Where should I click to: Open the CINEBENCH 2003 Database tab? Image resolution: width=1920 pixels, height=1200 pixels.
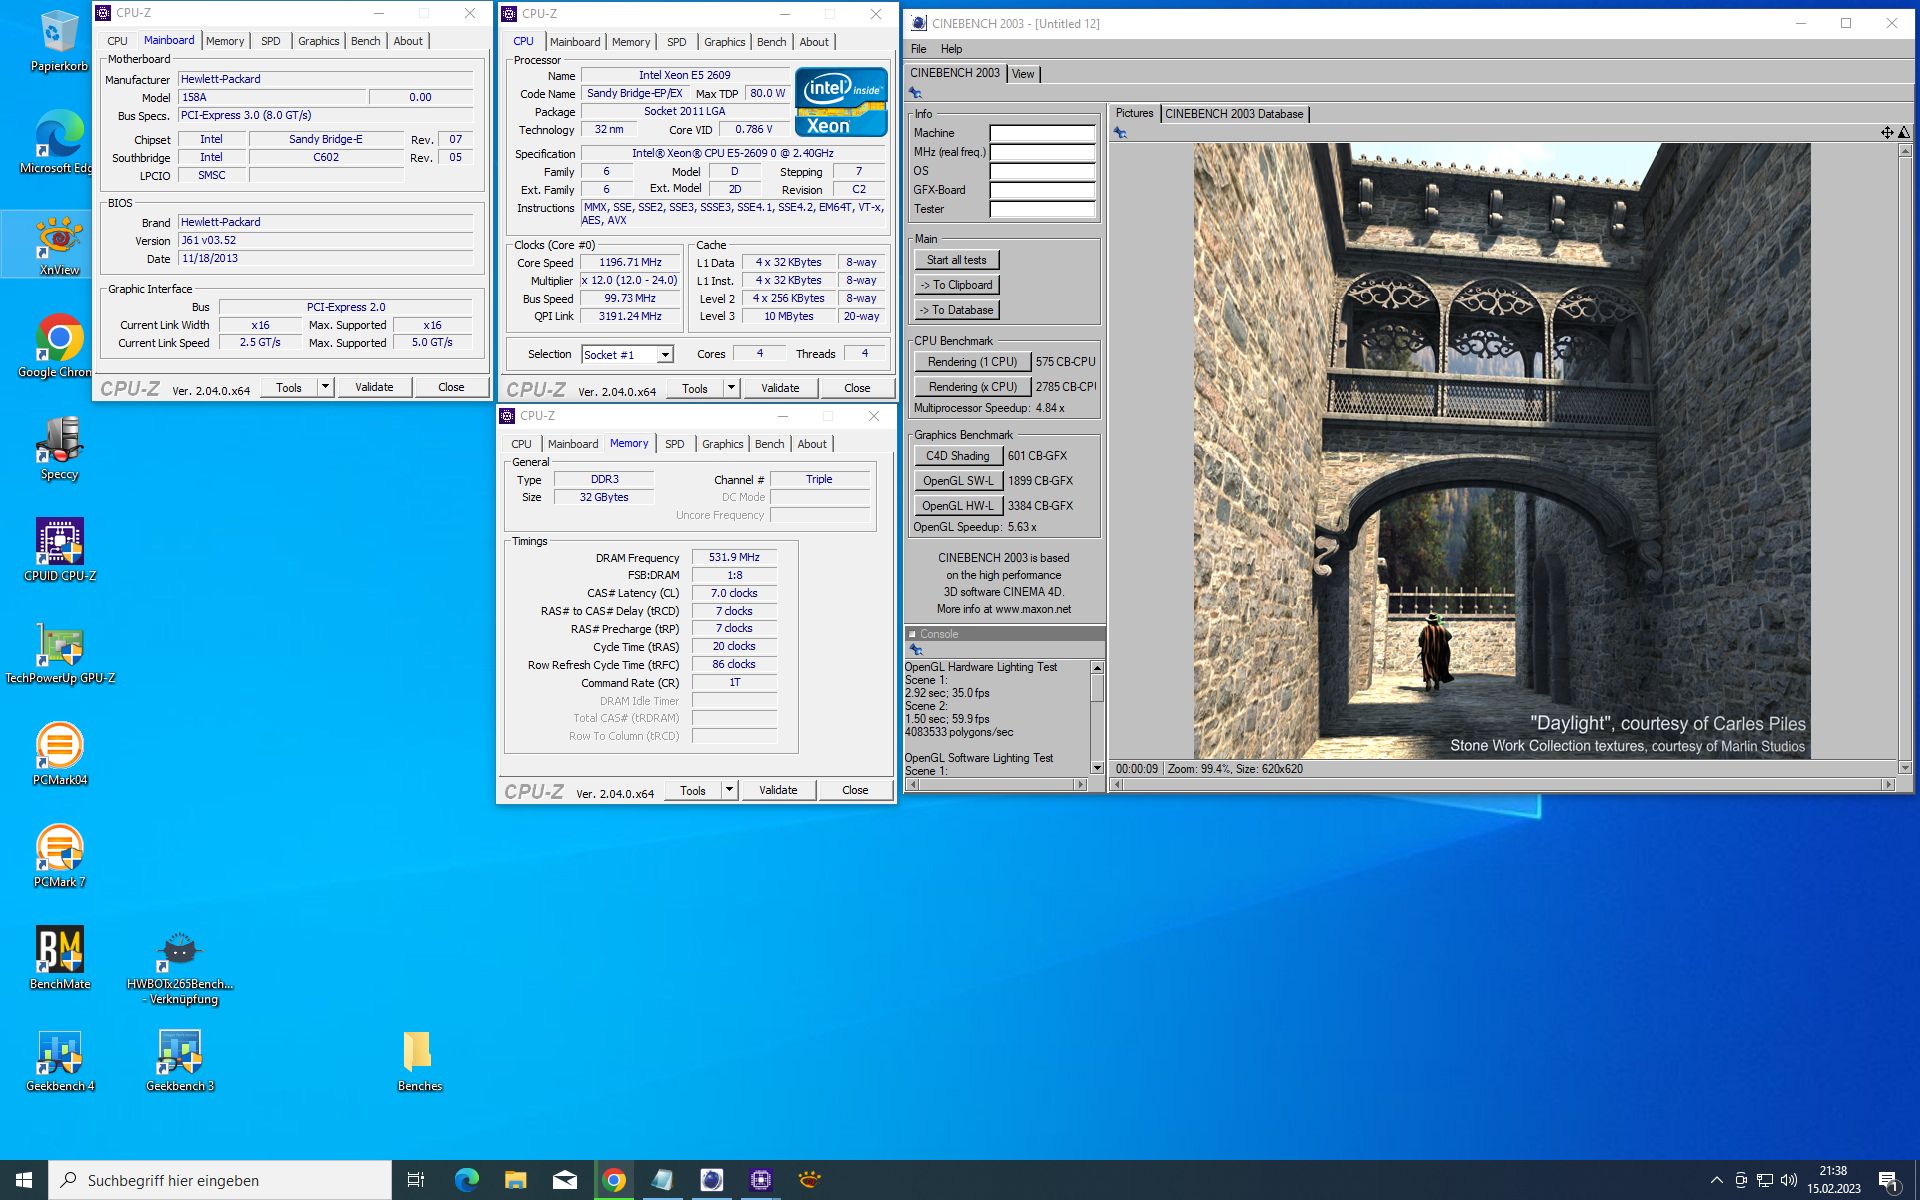point(1234,114)
